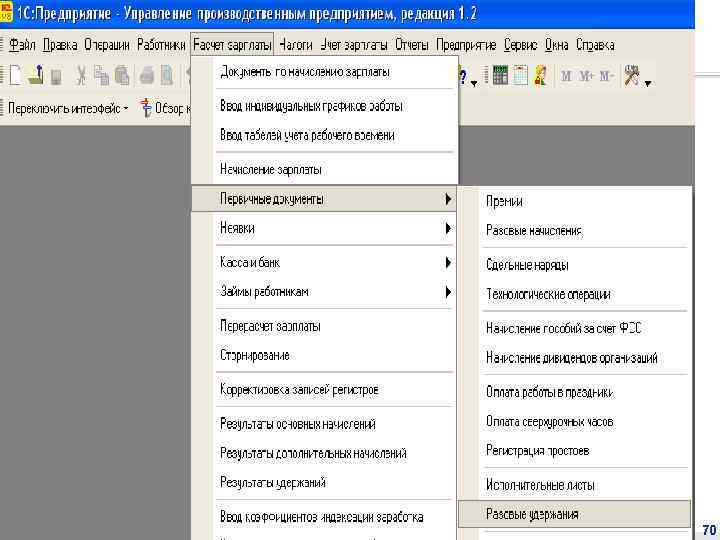Image resolution: width=720 pixels, height=540 pixels.
Task: Select Результаты дополнительных начислений
Action: click(325, 453)
